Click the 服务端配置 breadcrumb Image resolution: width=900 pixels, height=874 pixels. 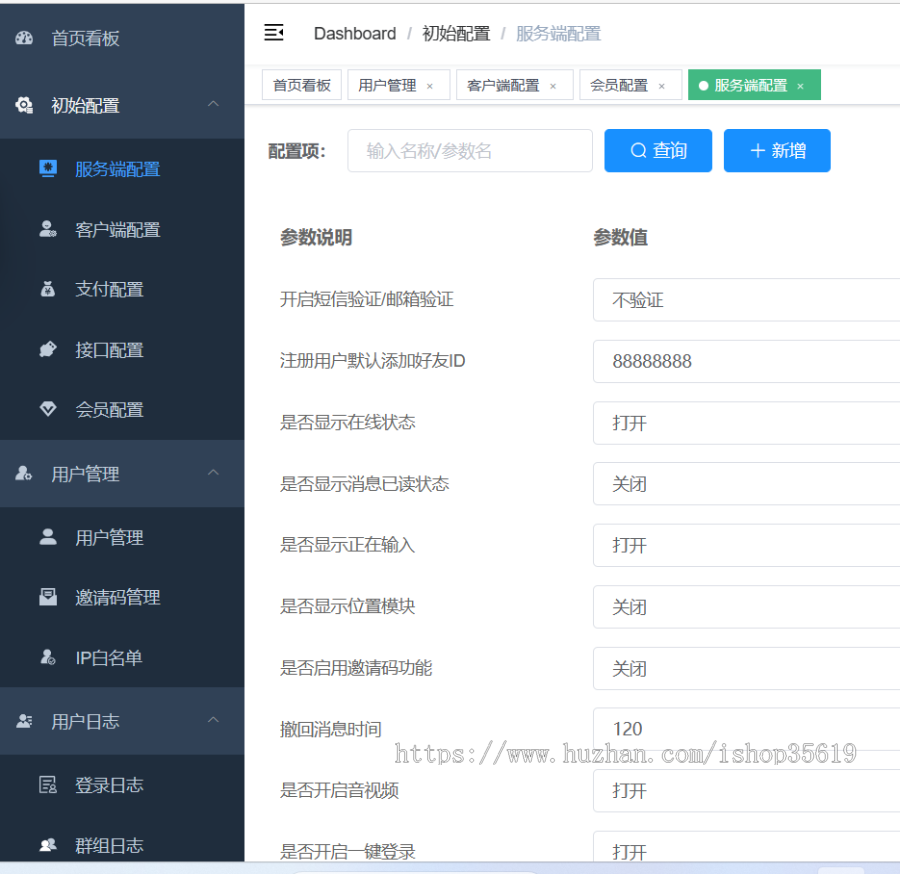point(558,33)
